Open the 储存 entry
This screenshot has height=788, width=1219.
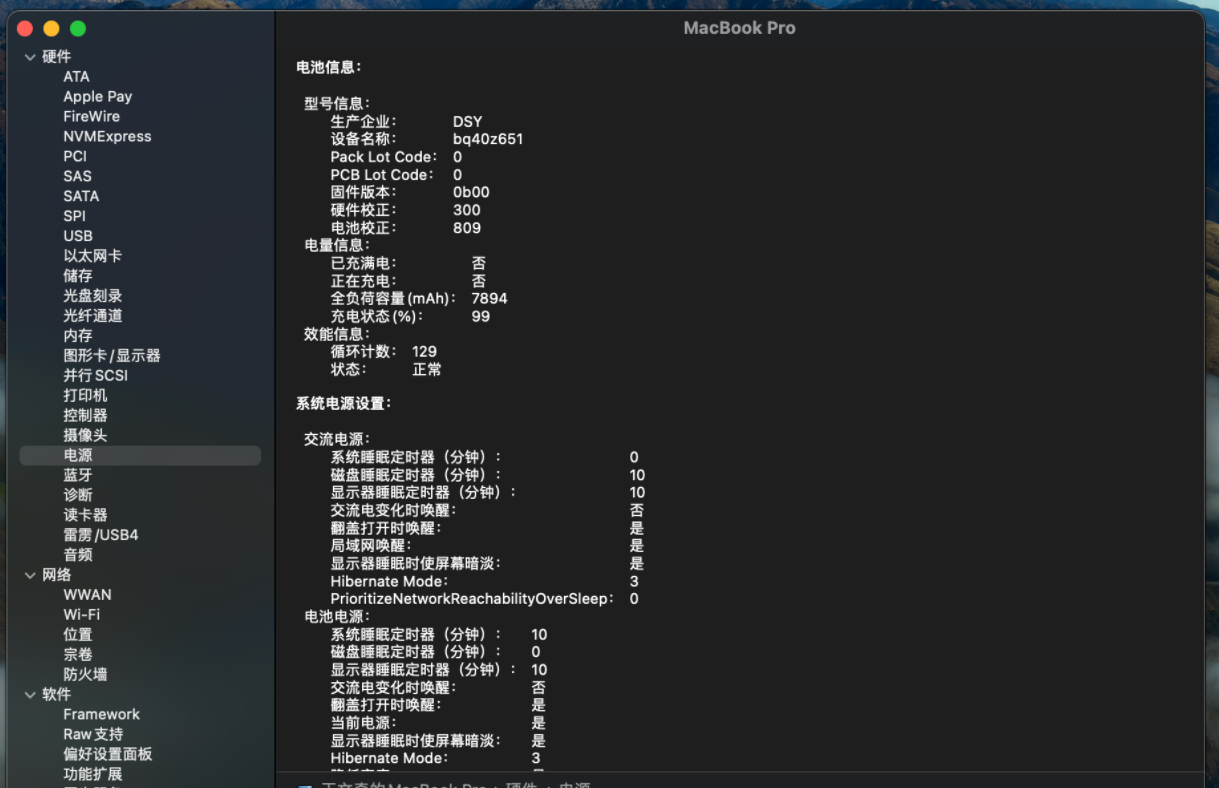point(77,276)
